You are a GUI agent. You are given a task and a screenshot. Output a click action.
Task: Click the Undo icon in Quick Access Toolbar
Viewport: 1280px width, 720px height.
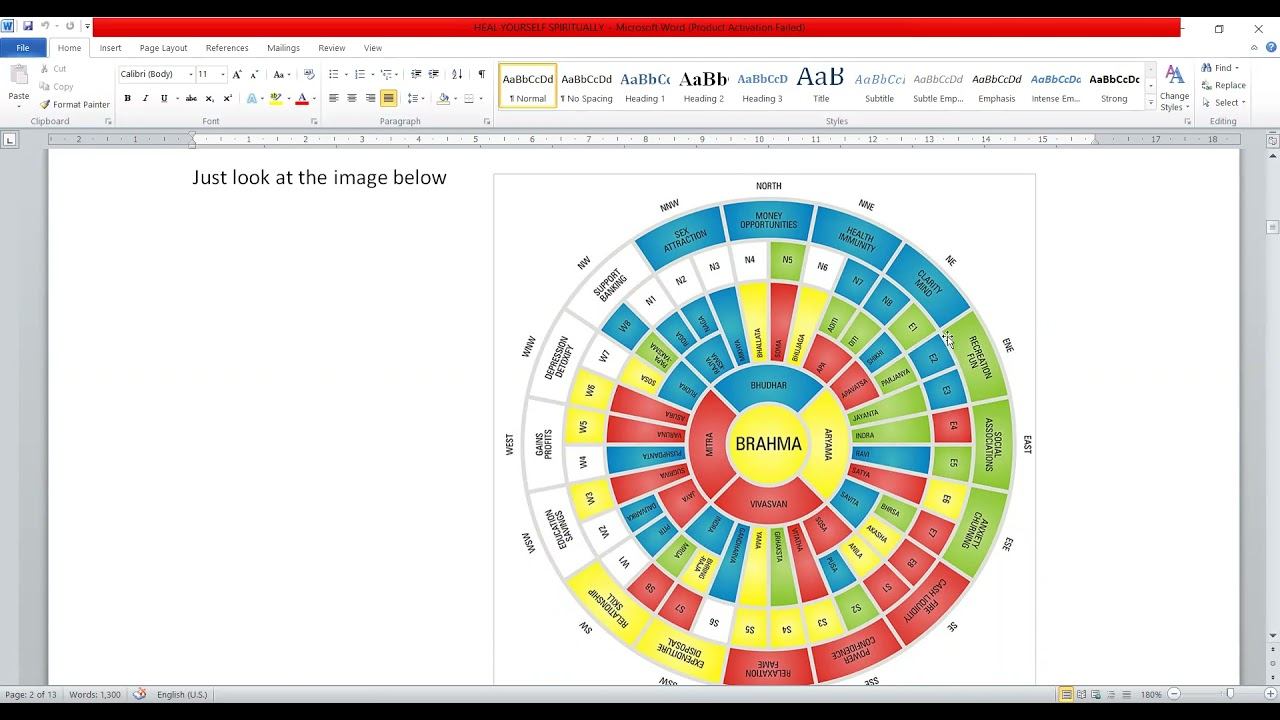pyautogui.click(x=45, y=26)
